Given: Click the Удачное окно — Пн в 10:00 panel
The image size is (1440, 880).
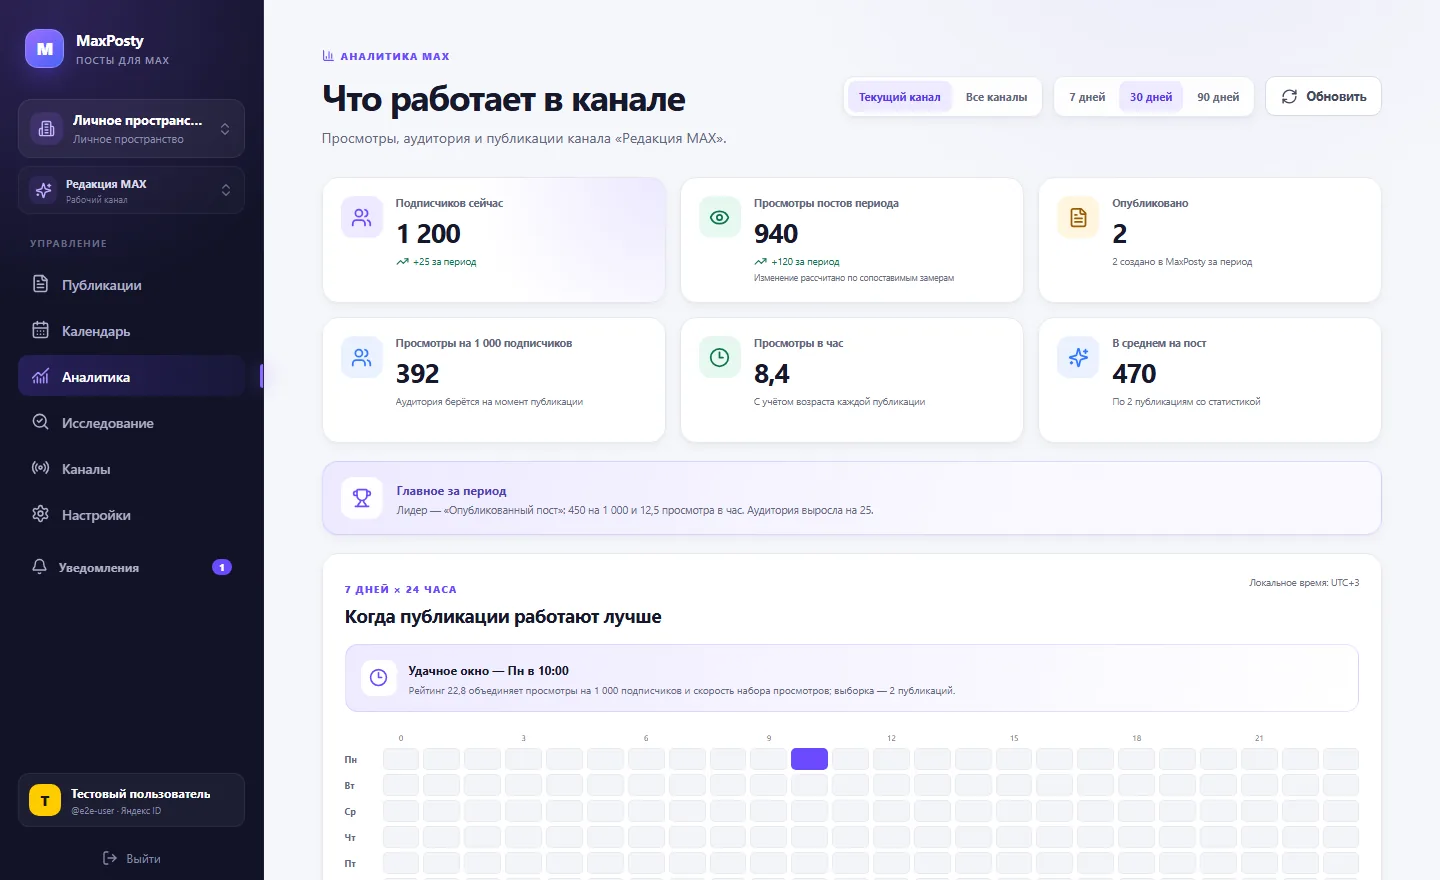Looking at the screenshot, I should click(x=851, y=678).
